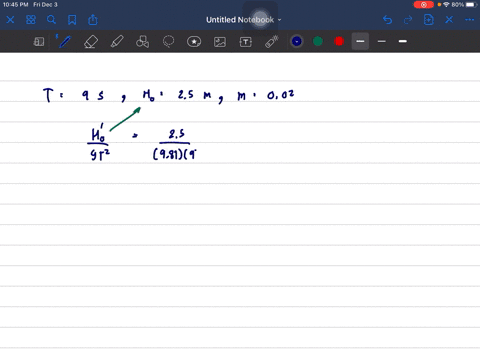Bookmark the current page
The image size is (480, 360).
pos(72,20)
